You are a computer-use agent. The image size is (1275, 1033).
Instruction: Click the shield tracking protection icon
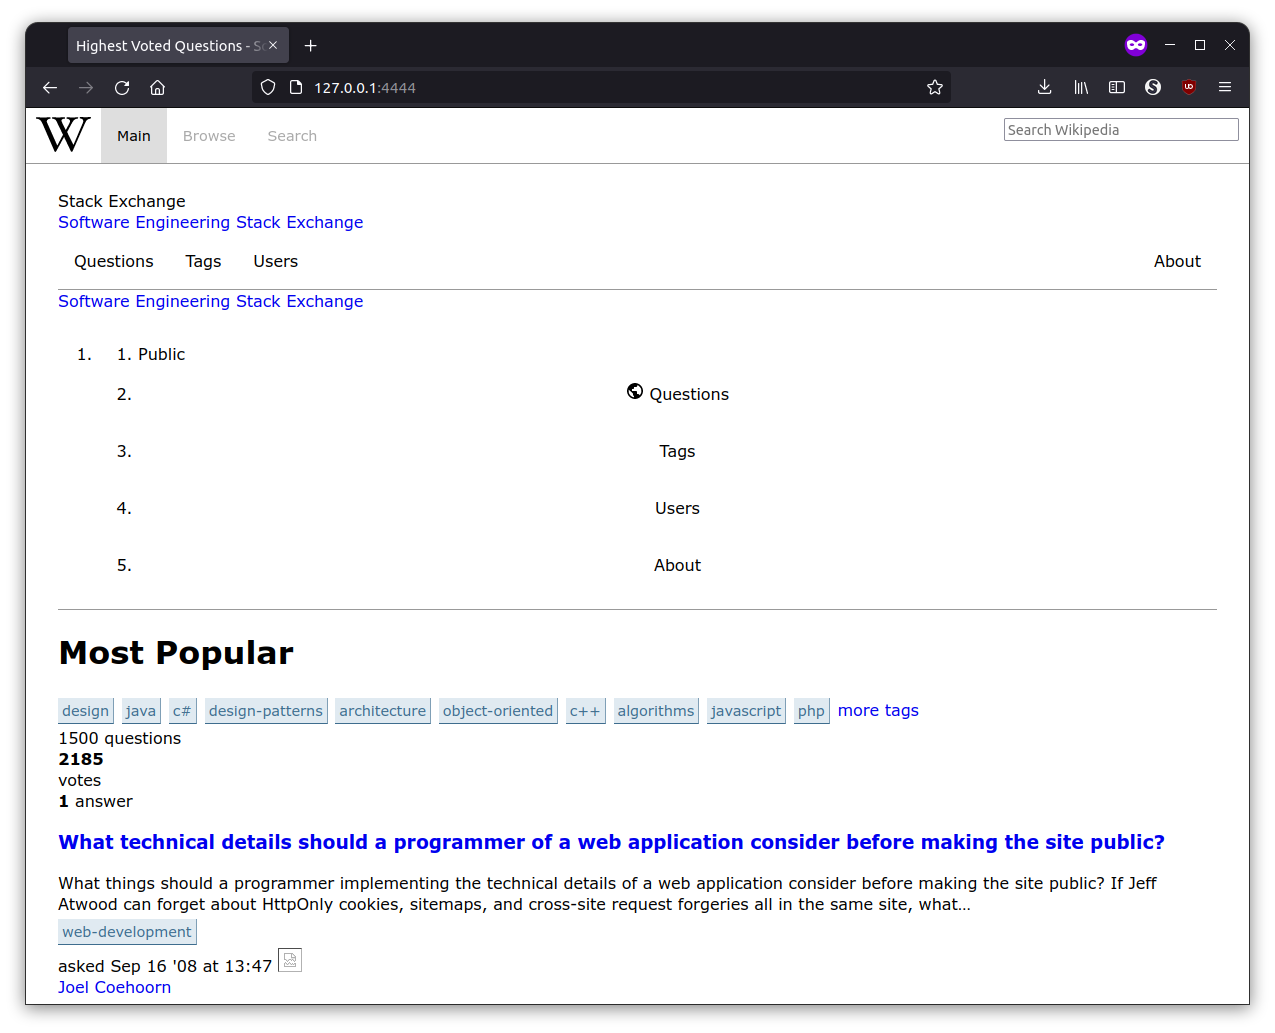click(x=268, y=88)
